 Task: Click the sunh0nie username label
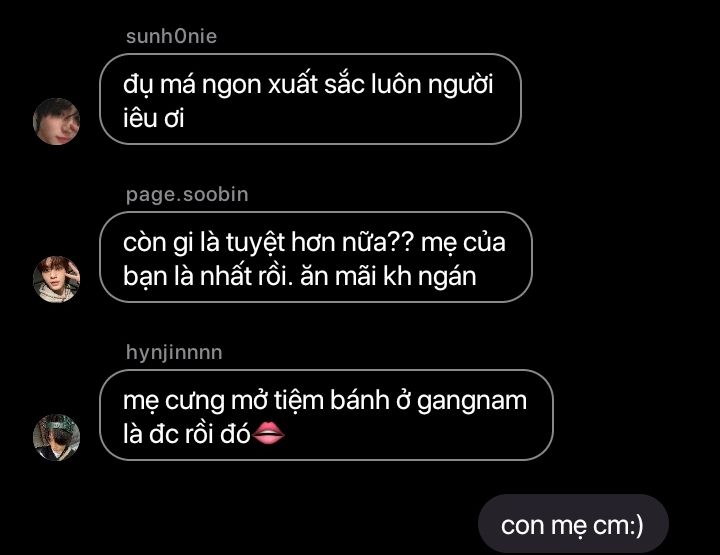171,36
